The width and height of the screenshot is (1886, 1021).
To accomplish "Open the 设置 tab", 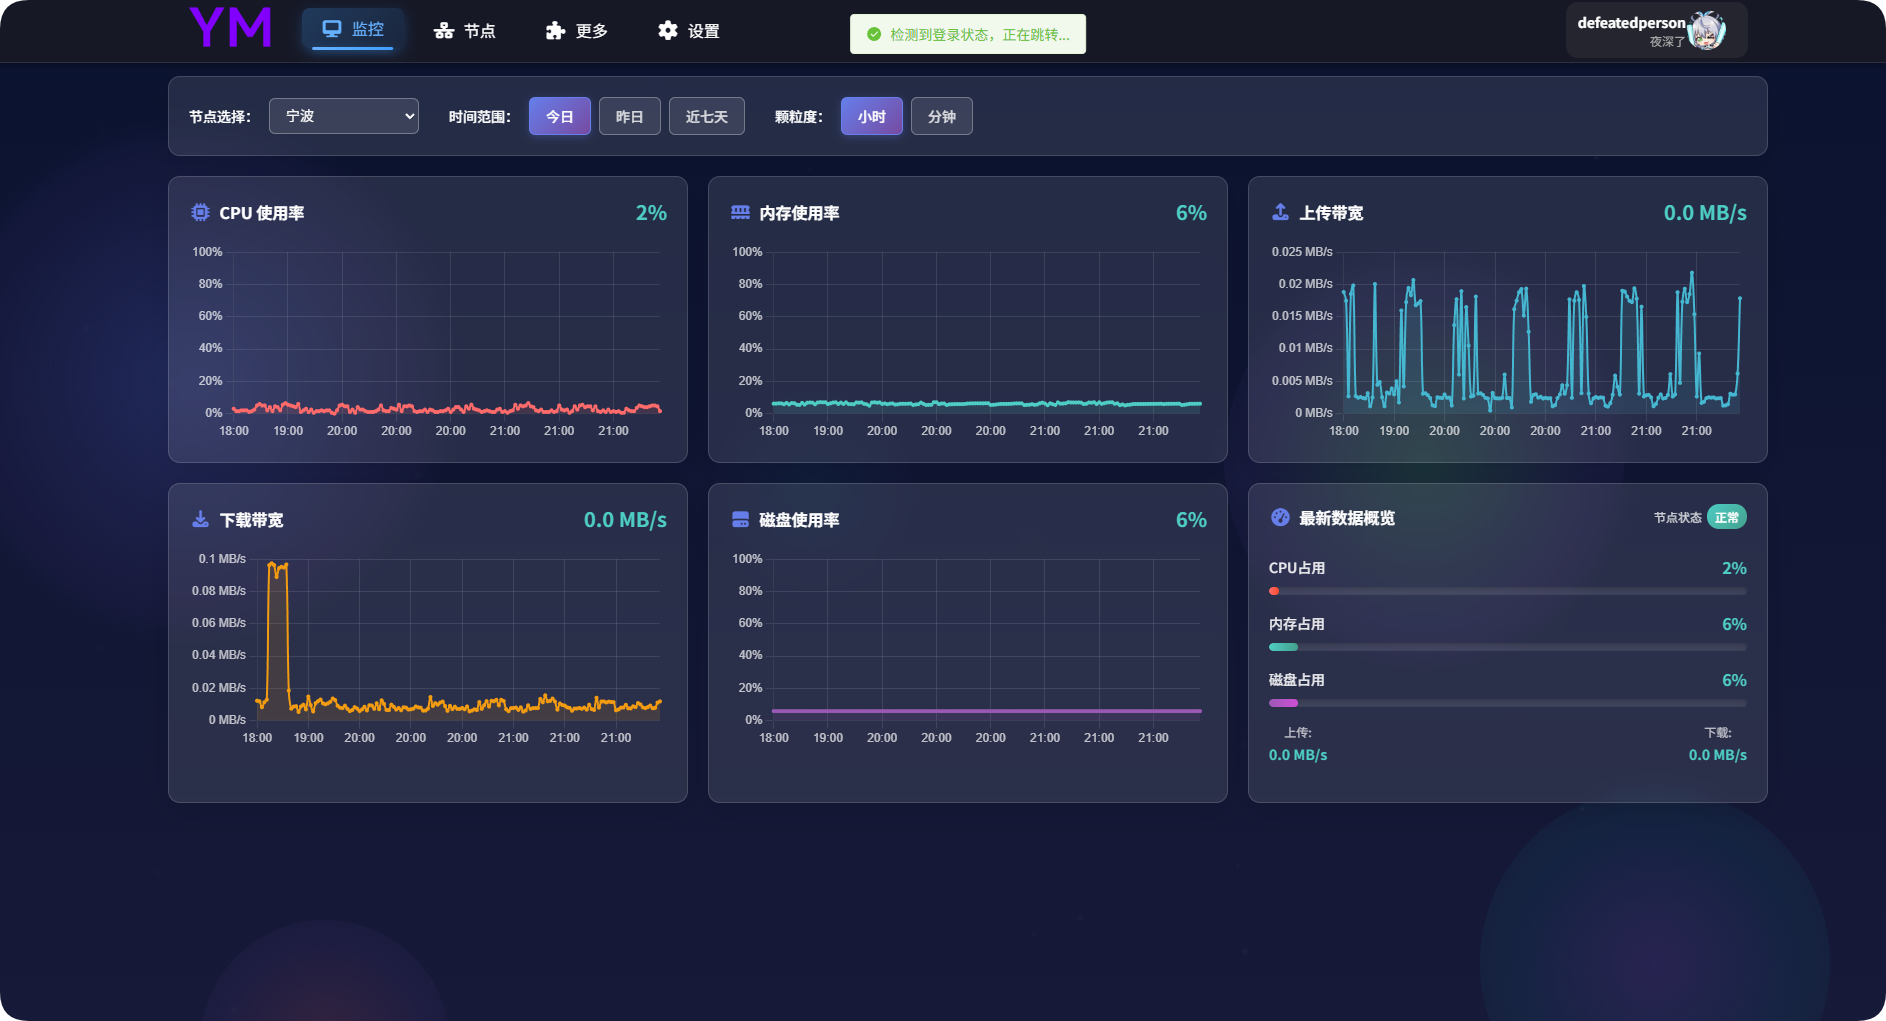I will [x=689, y=31].
